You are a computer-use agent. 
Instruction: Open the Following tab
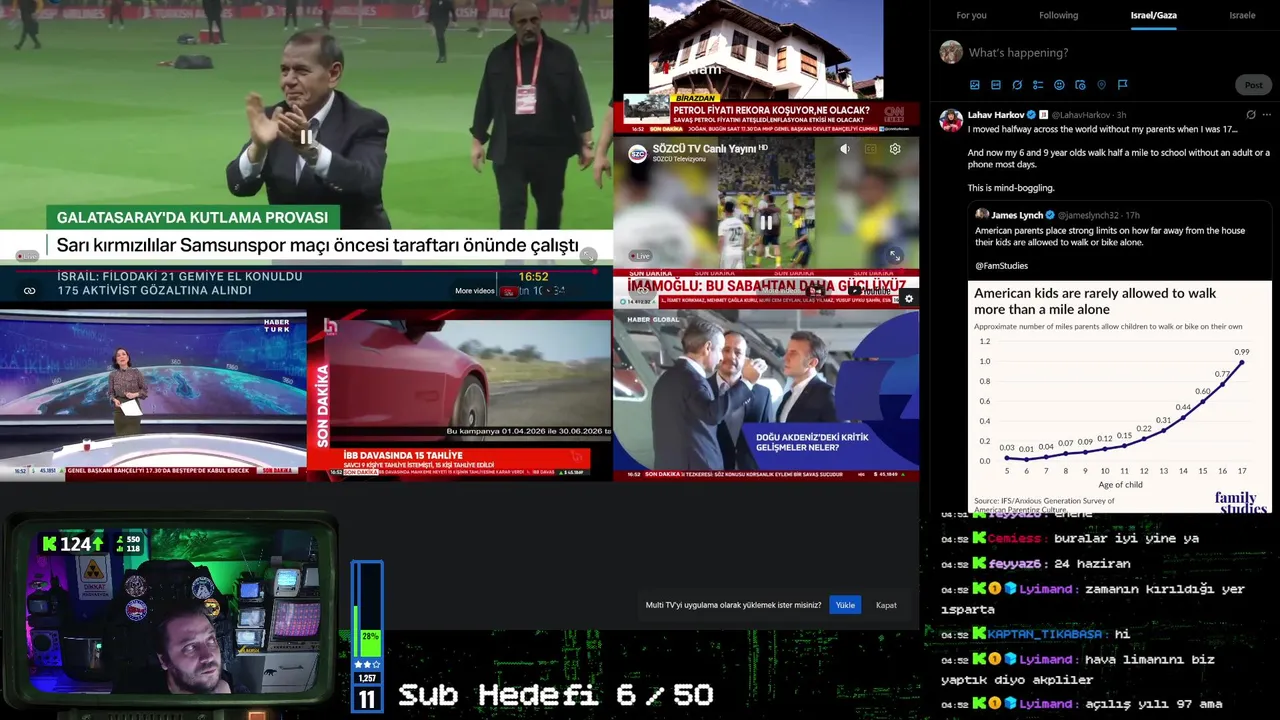(1058, 15)
